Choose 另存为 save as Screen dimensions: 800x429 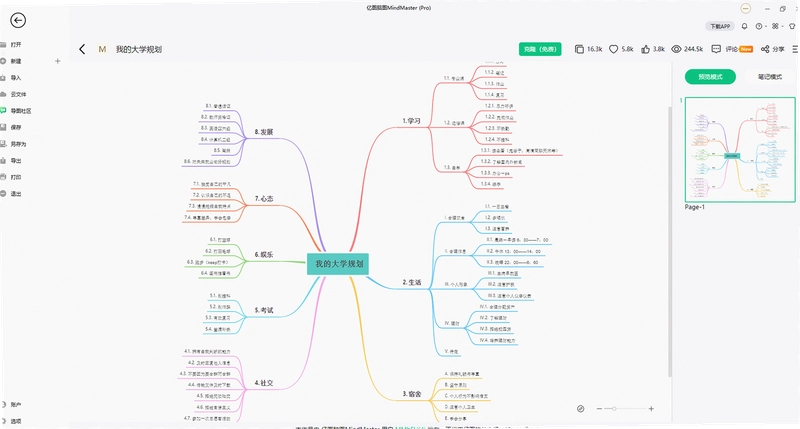[x=18, y=144]
